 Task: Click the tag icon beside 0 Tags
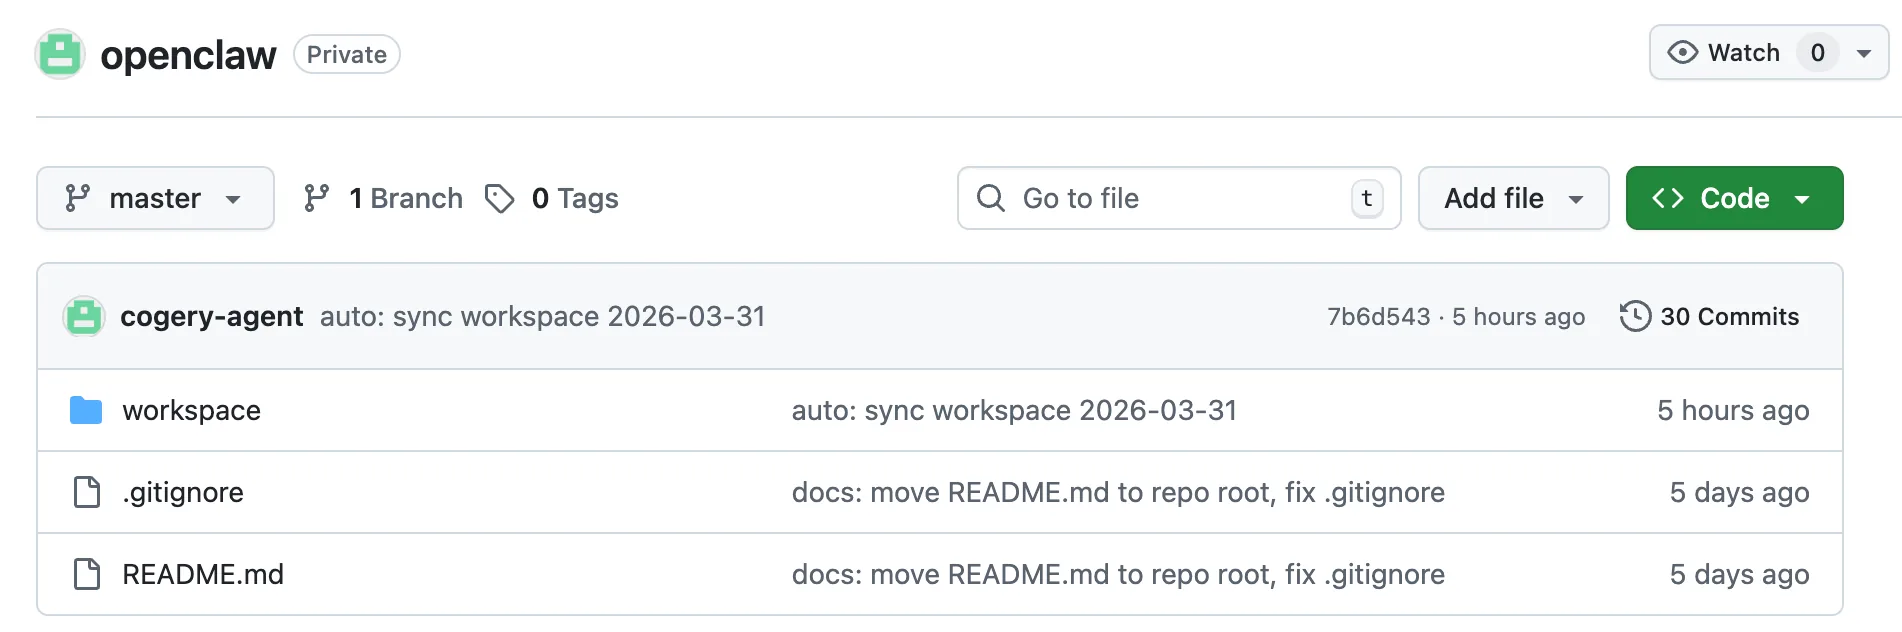click(x=499, y=199)
